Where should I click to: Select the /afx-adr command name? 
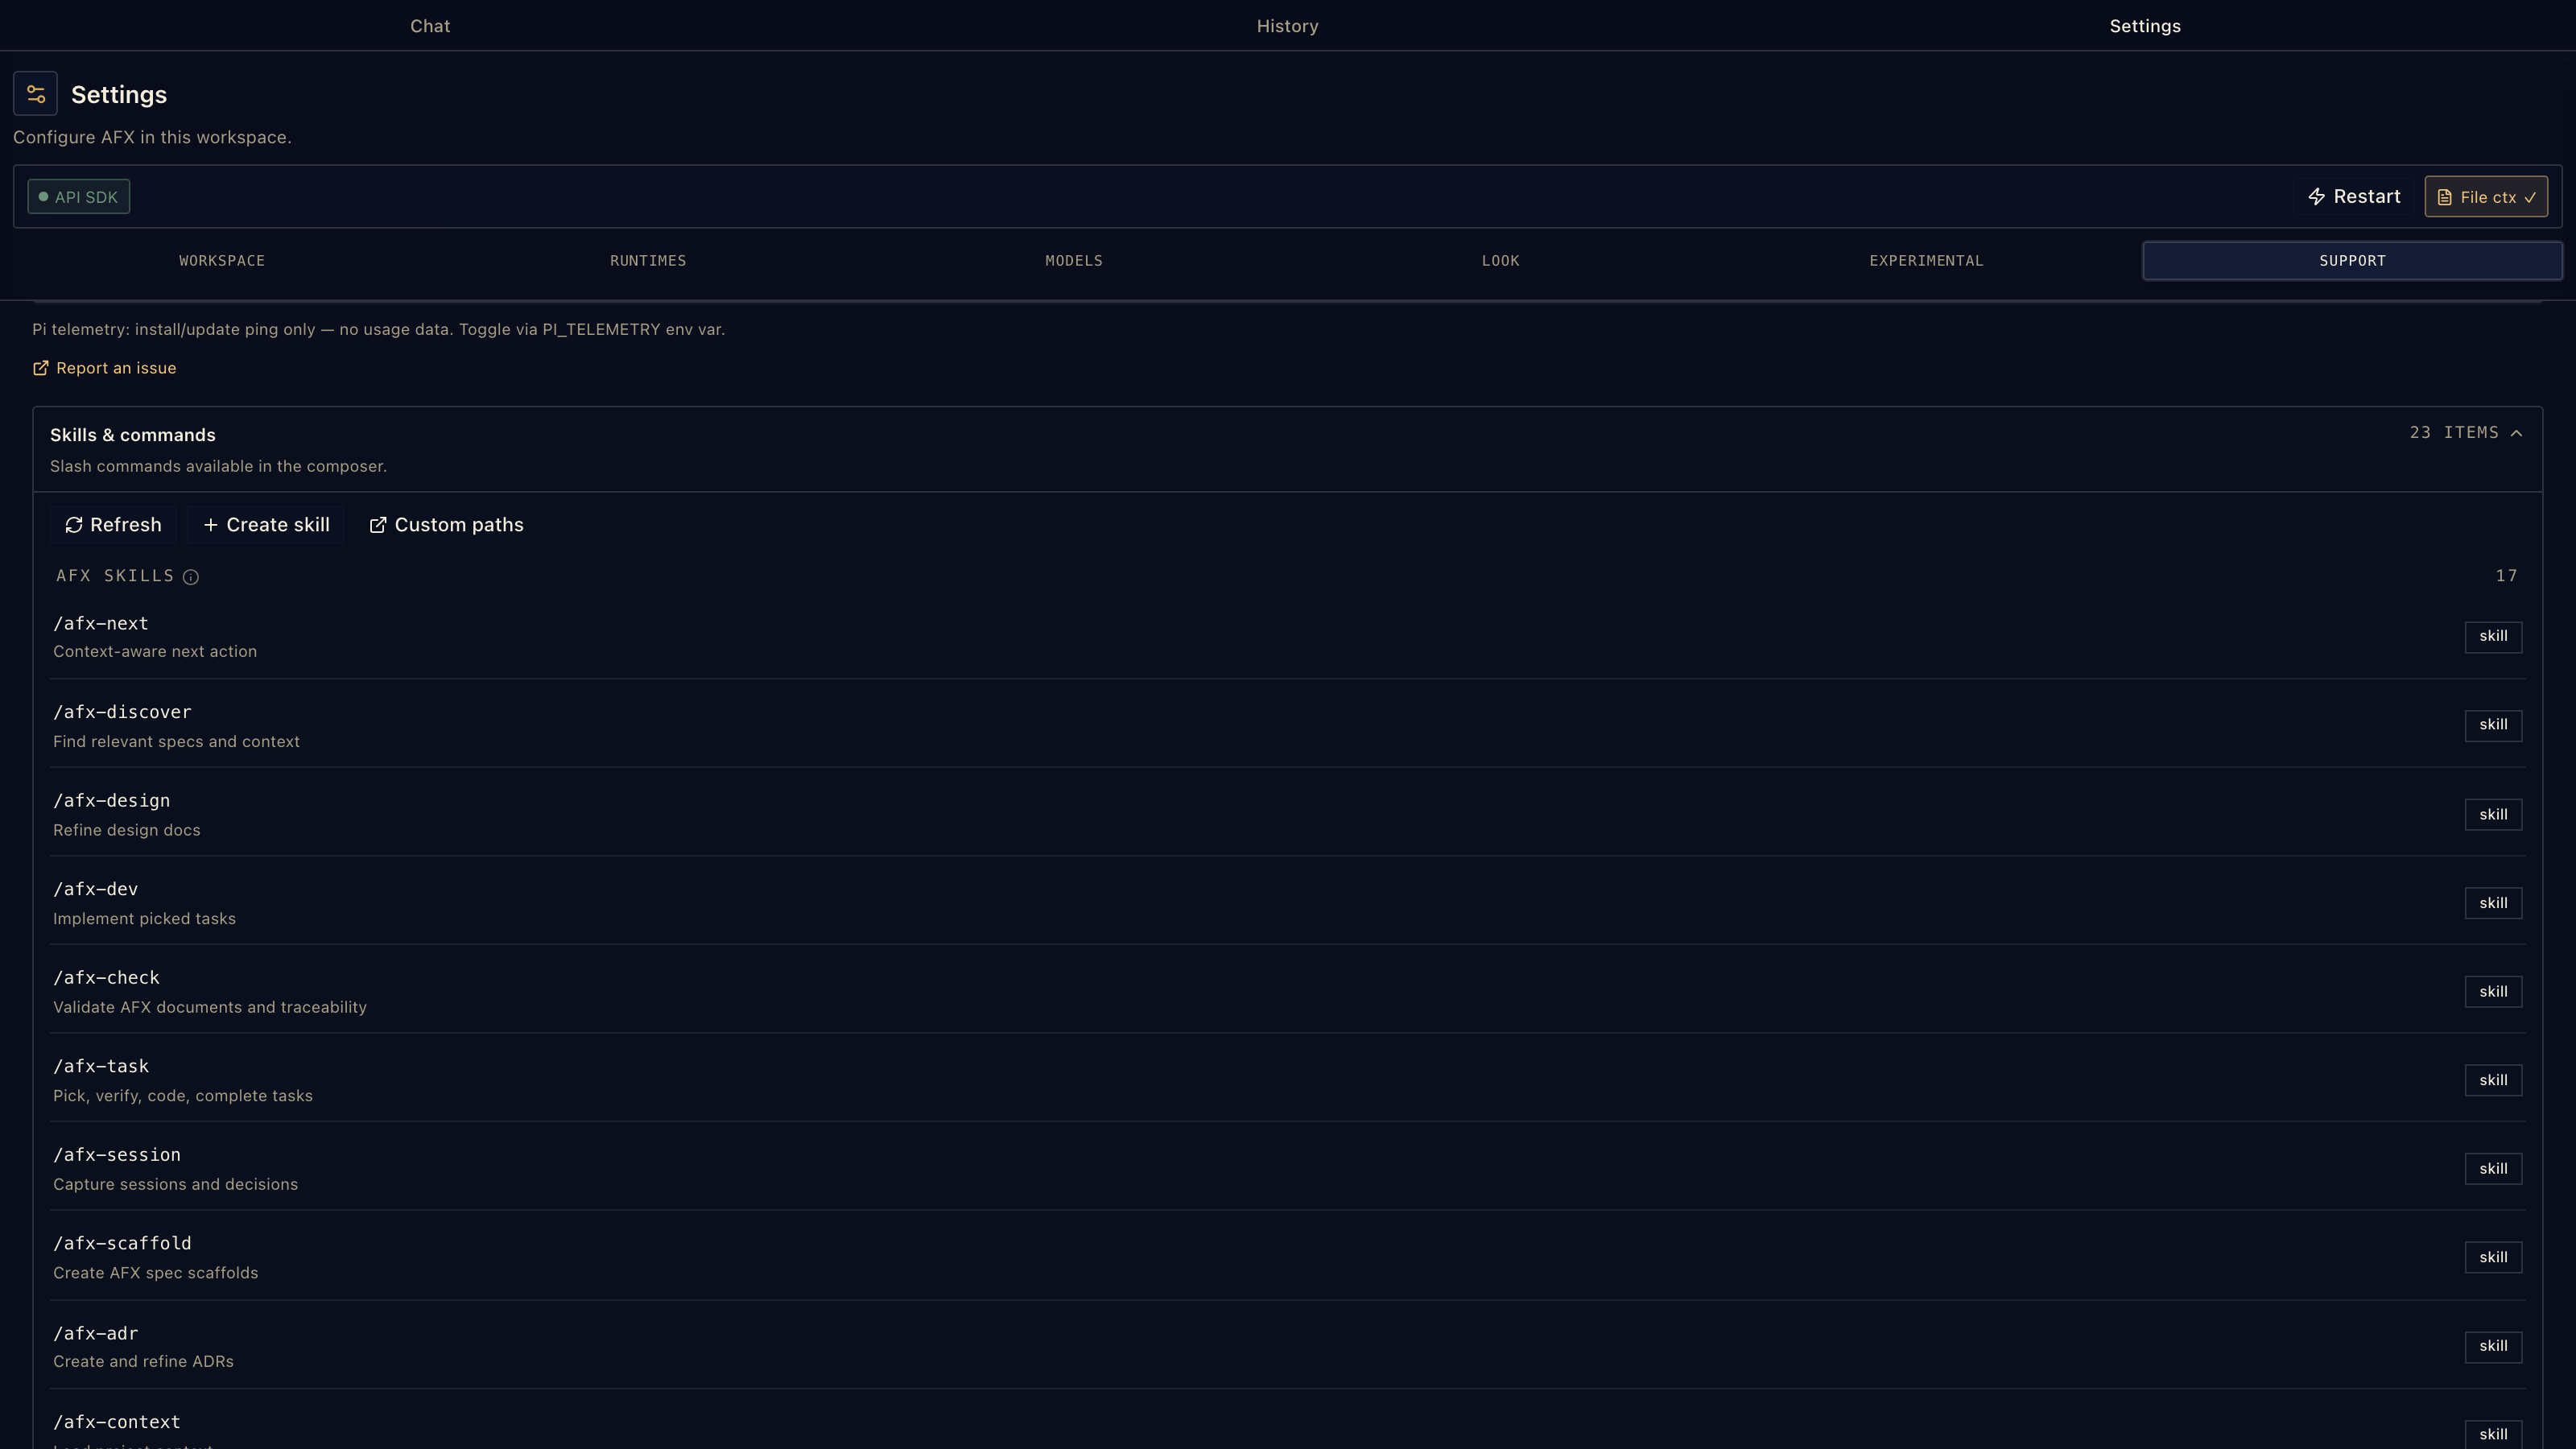tap(96, 1334)
